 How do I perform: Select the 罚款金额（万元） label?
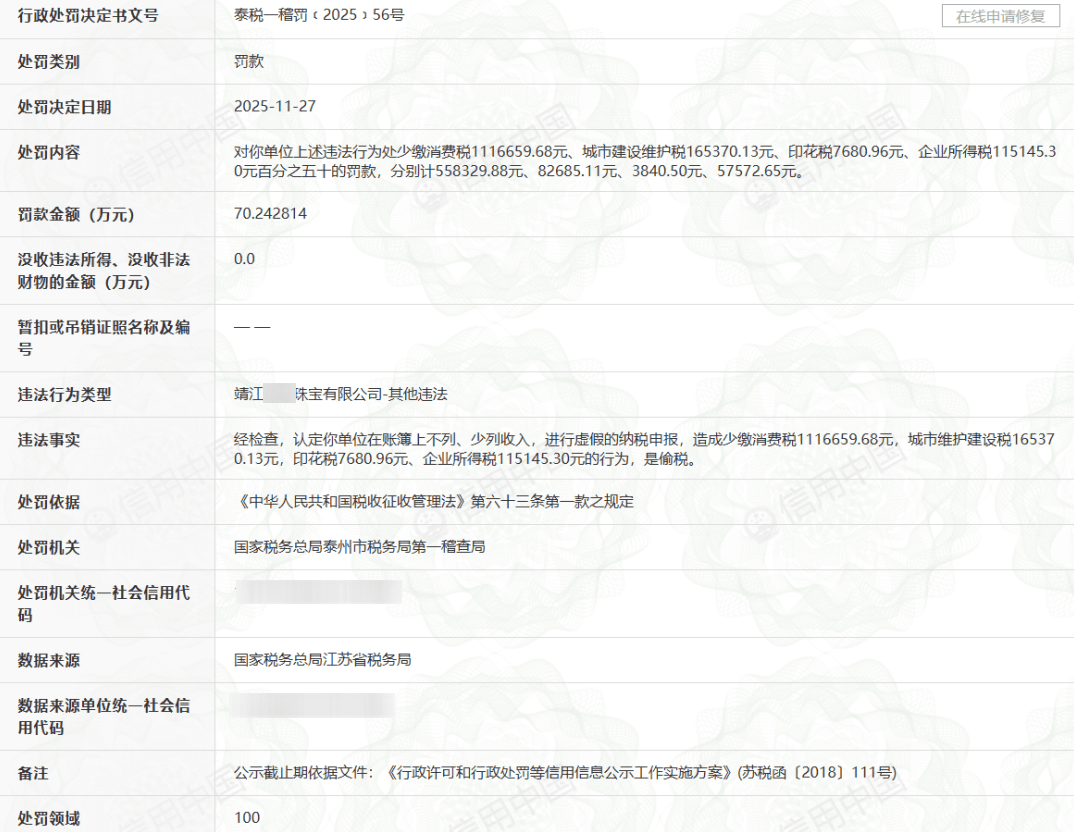tap(76, 214)
